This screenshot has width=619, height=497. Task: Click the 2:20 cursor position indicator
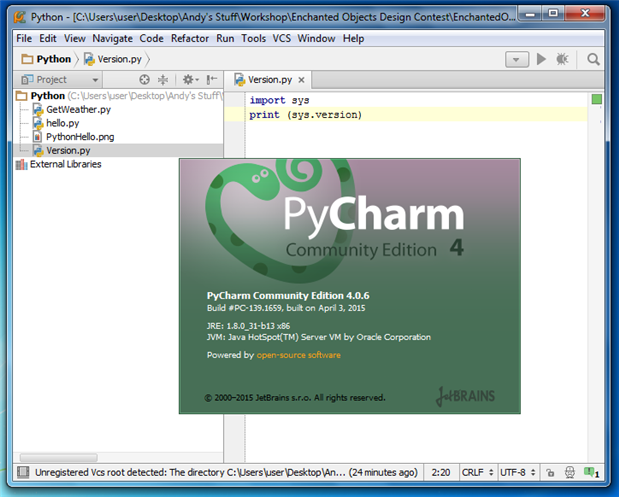[441, 473]
